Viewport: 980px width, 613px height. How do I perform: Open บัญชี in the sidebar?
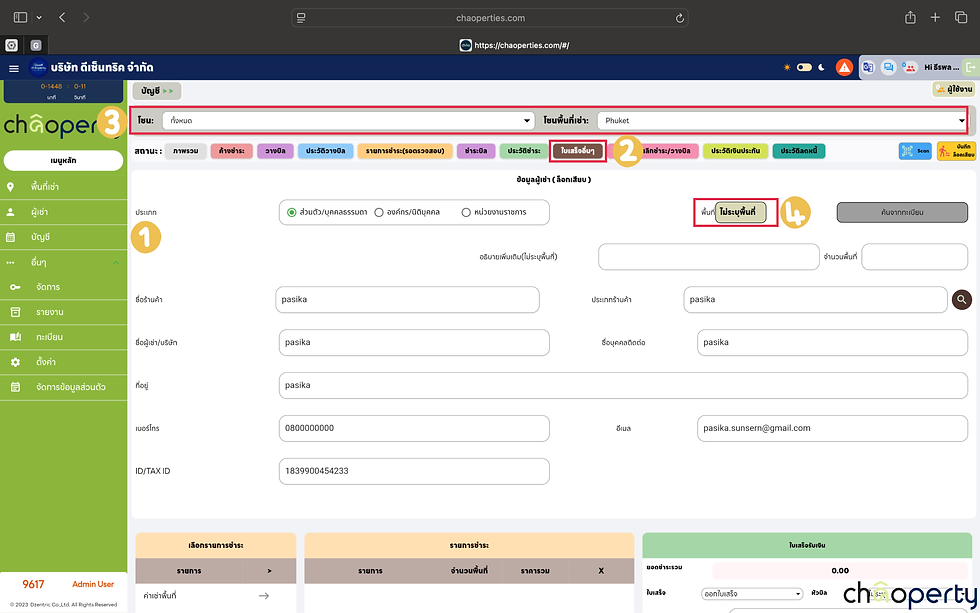(x=63, y=237)
